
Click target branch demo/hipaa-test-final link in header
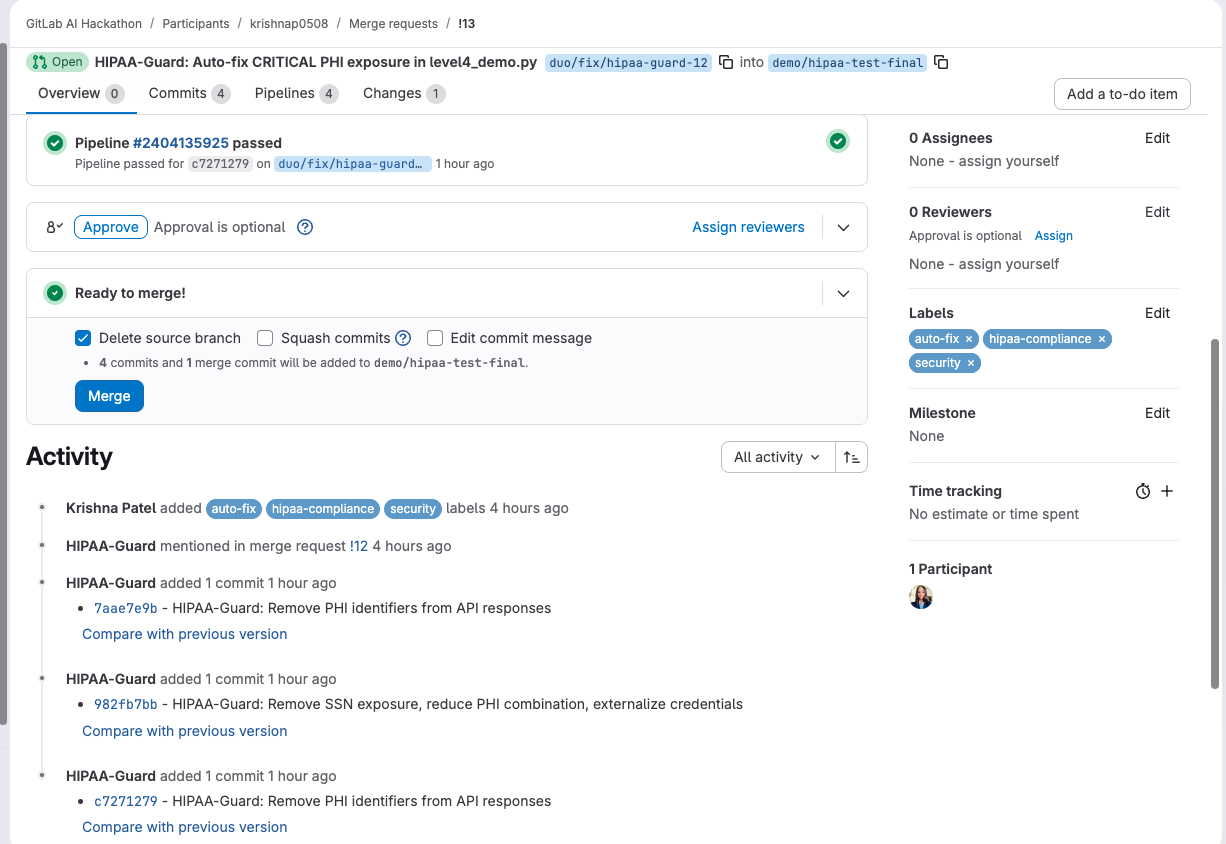click(x=848, y=62)
